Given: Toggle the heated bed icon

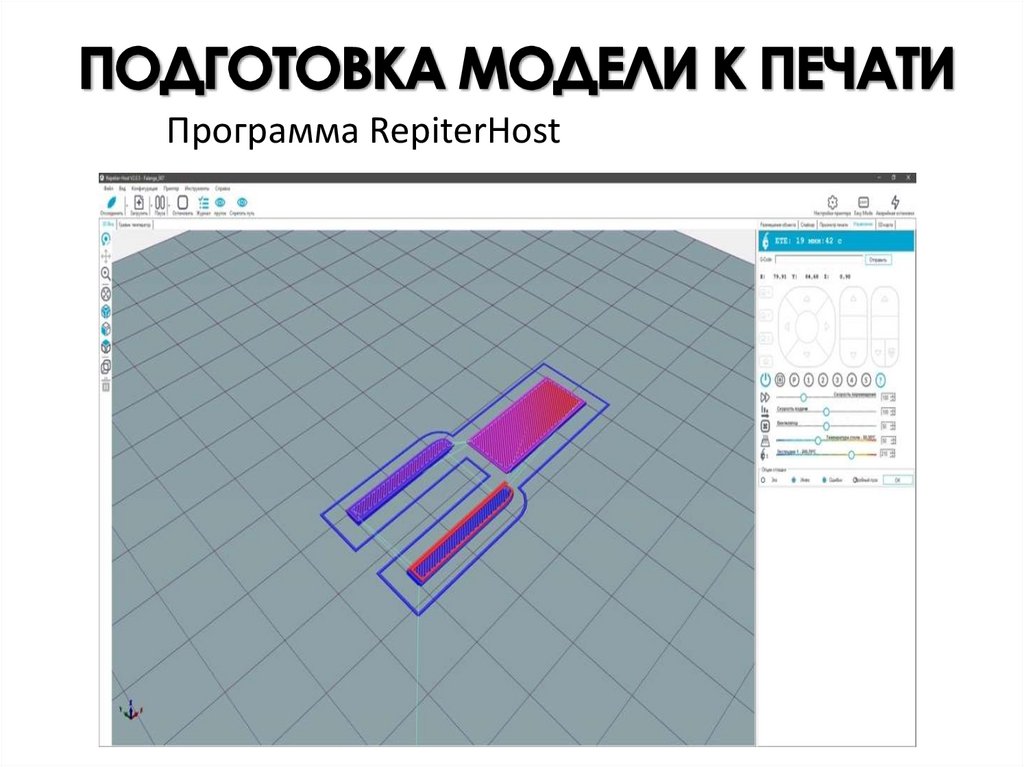Looking at the screenshot, I should [x=765, y=440].
